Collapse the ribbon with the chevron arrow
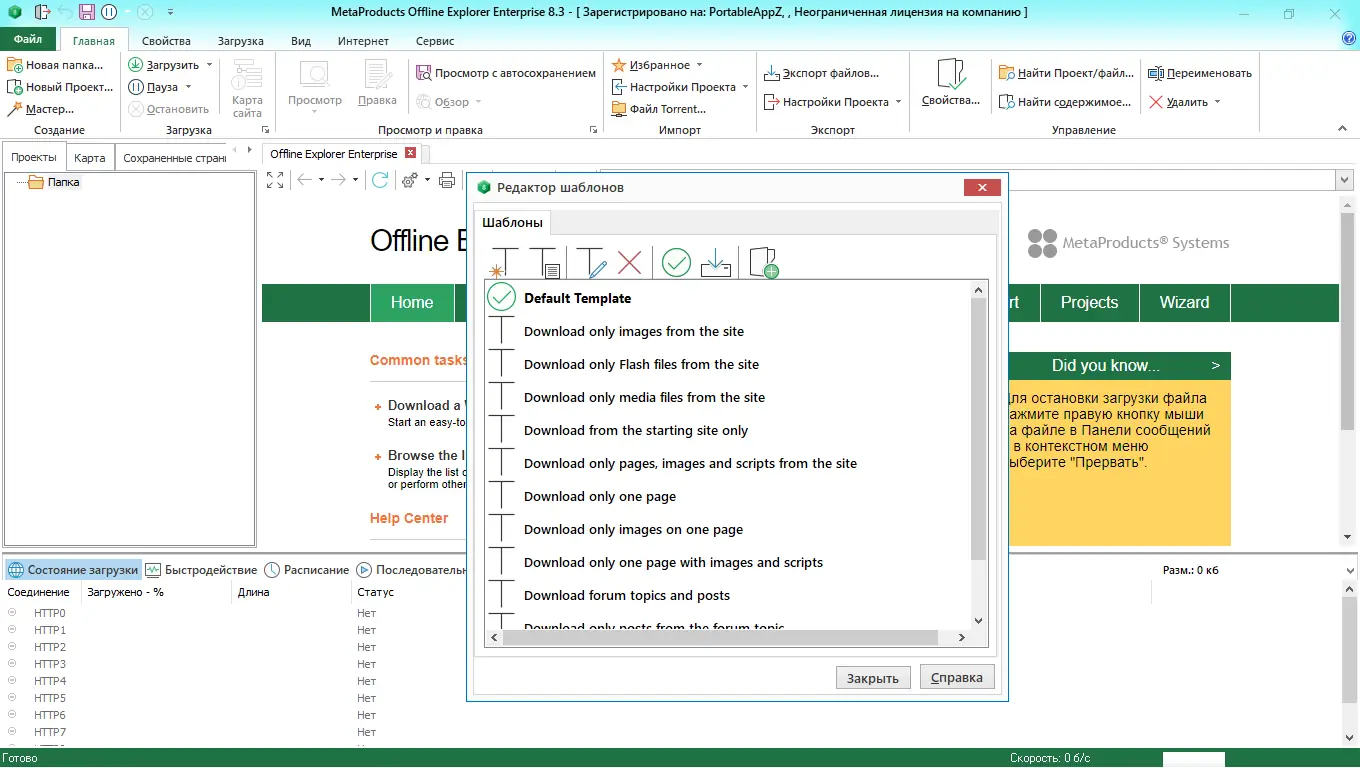Screen dimensions: 1360x768 (1343, 129)
